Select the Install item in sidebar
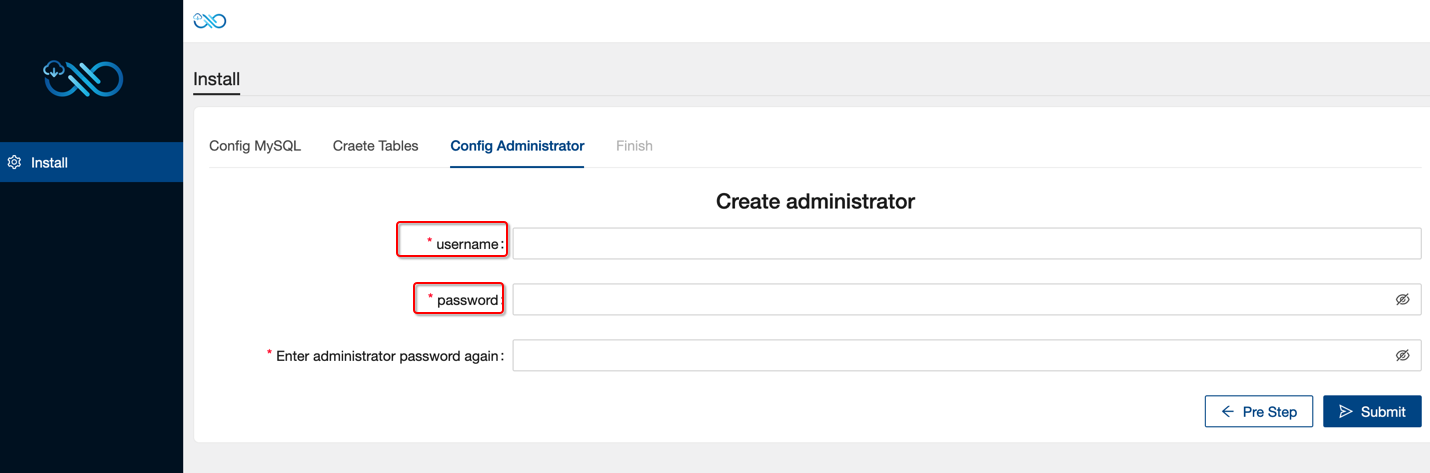The width and height of the screenshot is (1430, 473). [91, 162]
